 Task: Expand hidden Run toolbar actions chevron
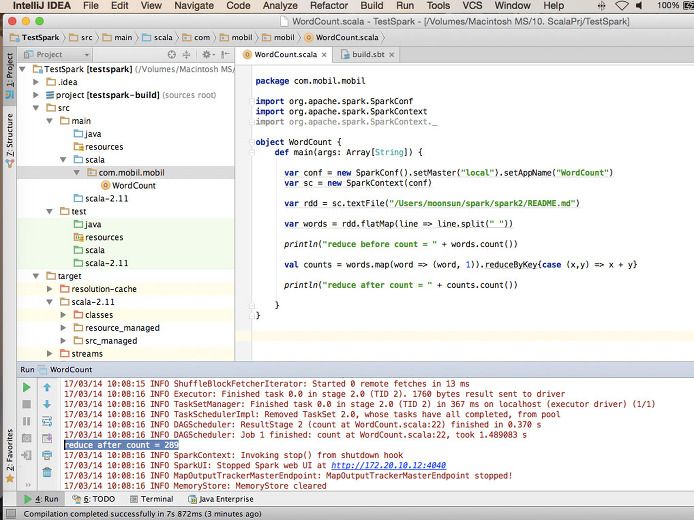tap(28, 485)
